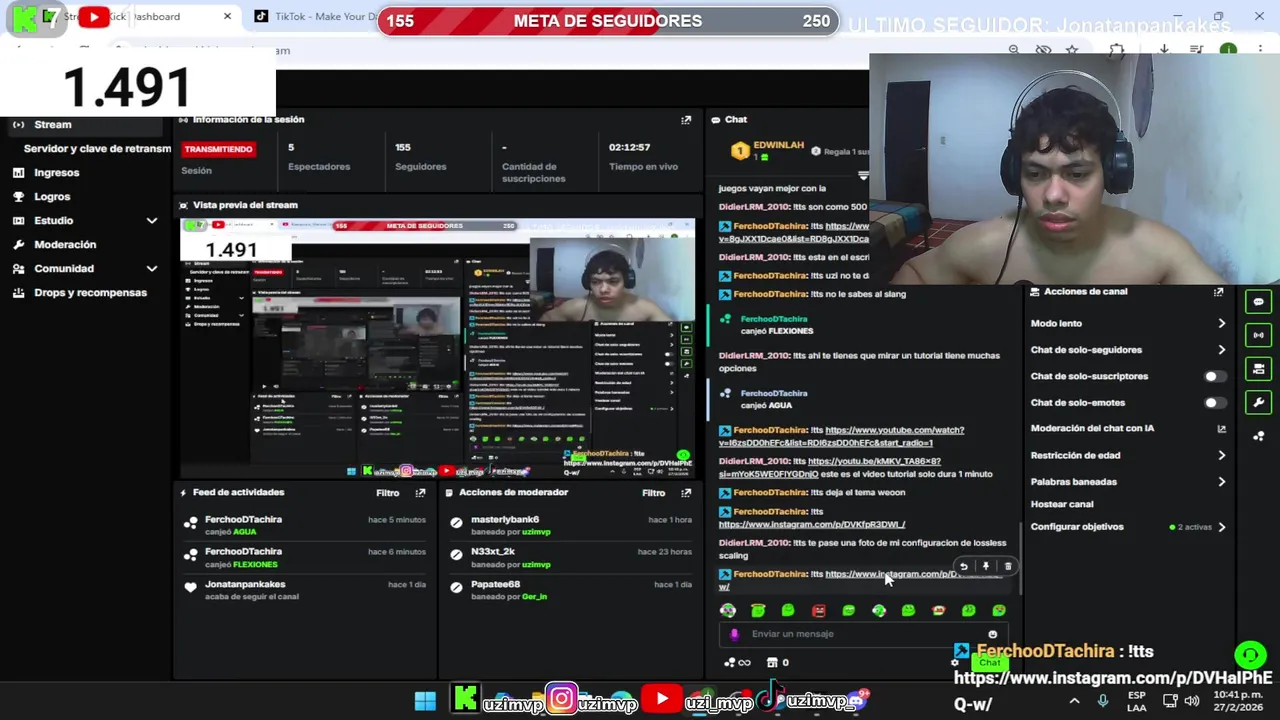The height and width of the screenshot is (720, 1280).
Task: Open external link icon for Moderación del chat con IA
Action: (x=1221, y=429)
